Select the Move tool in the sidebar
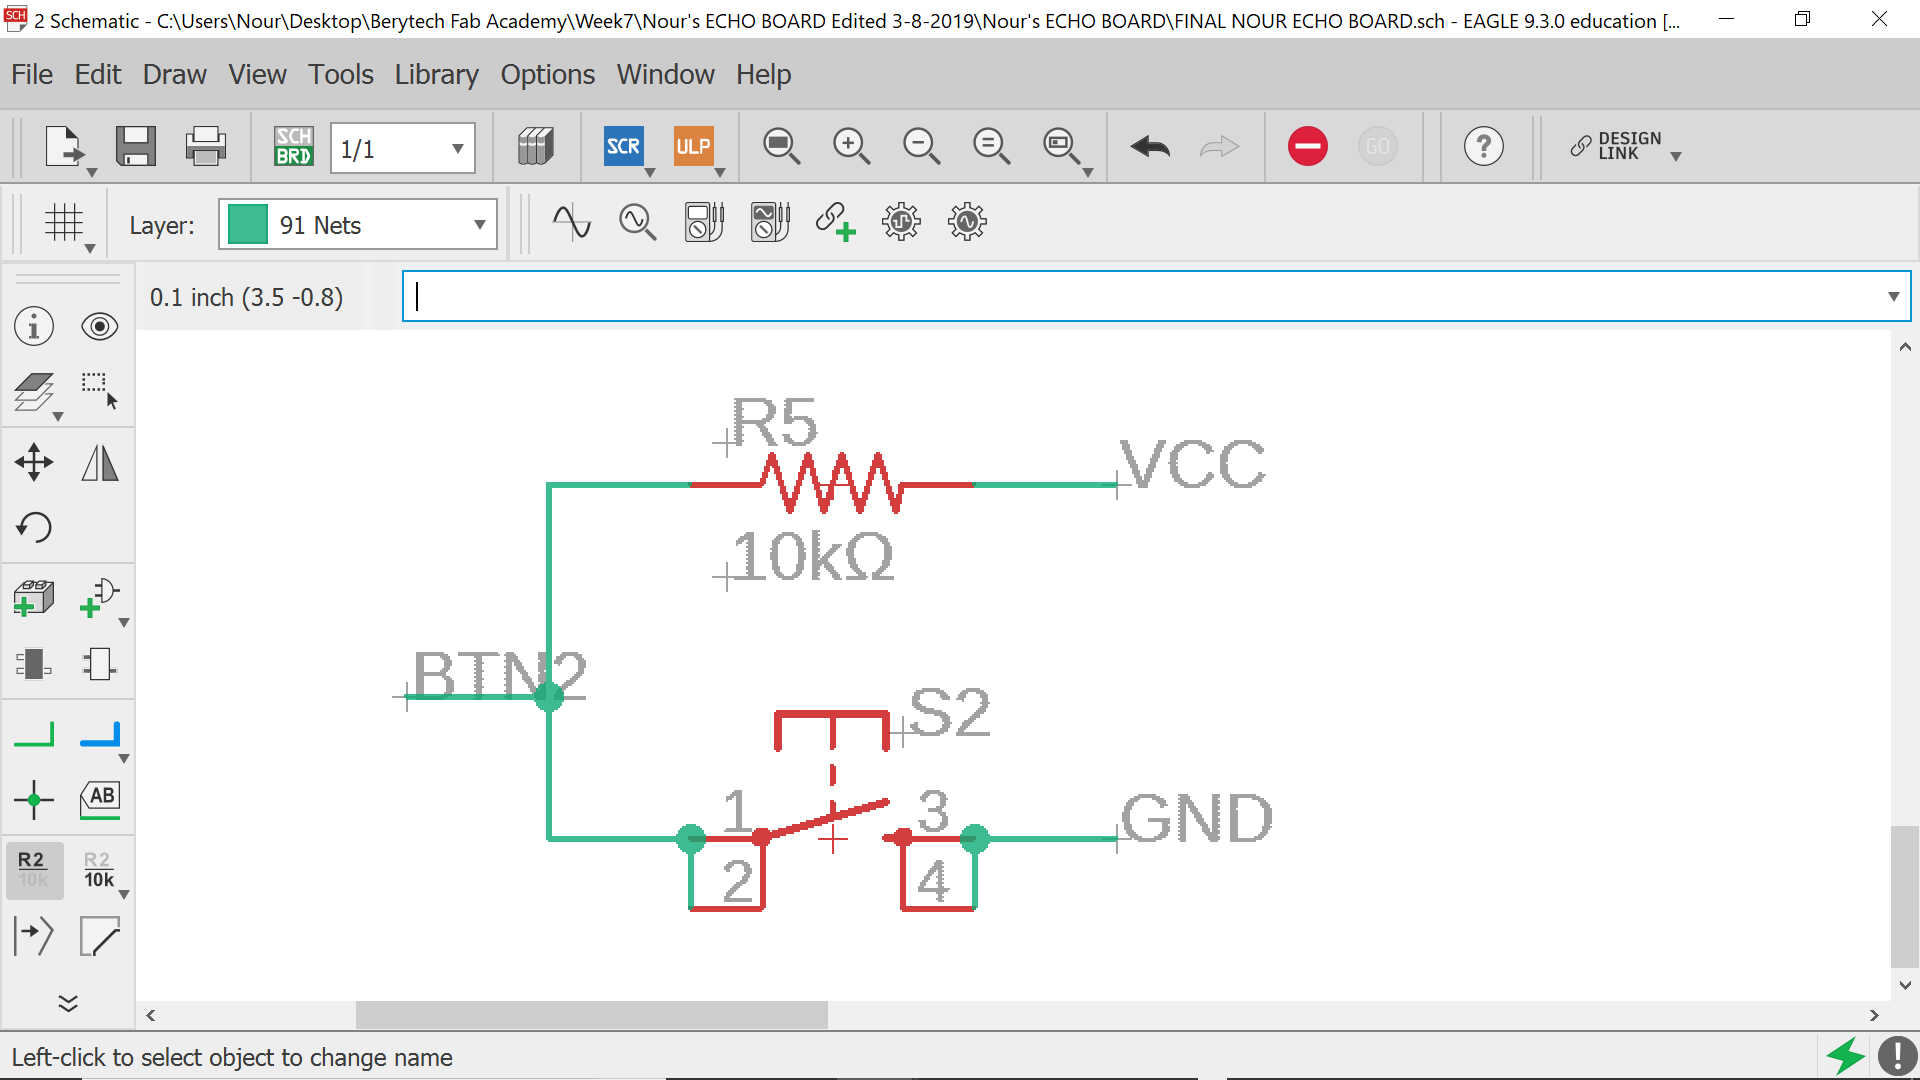Screen dimensions: 1920x1080 34,462
